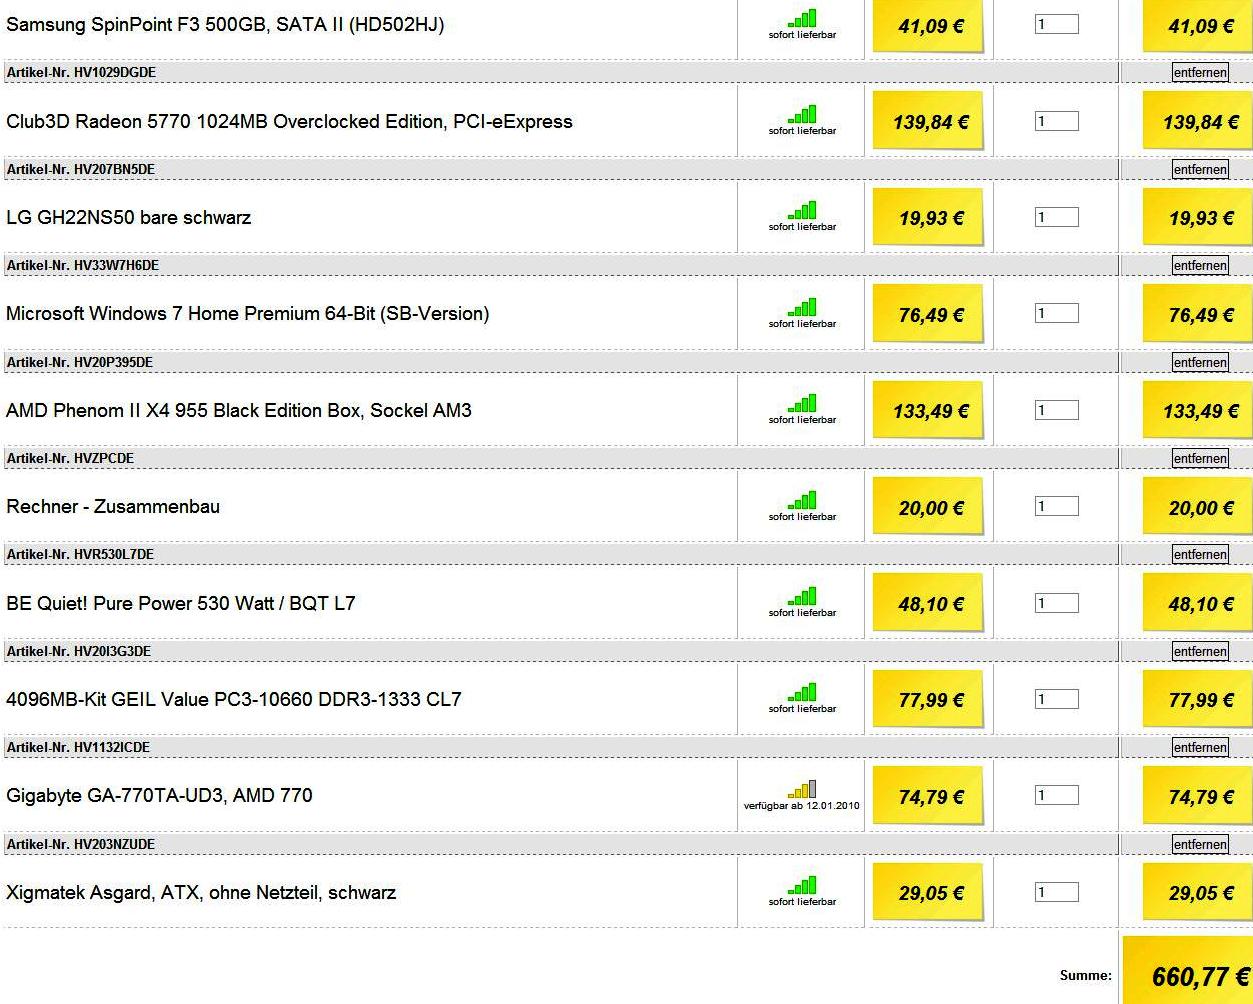The width and height of the screenshot is (1253, 1004).
Task: Click the text Artikel-Nr. HV203NZUDE
Action: 81,844
